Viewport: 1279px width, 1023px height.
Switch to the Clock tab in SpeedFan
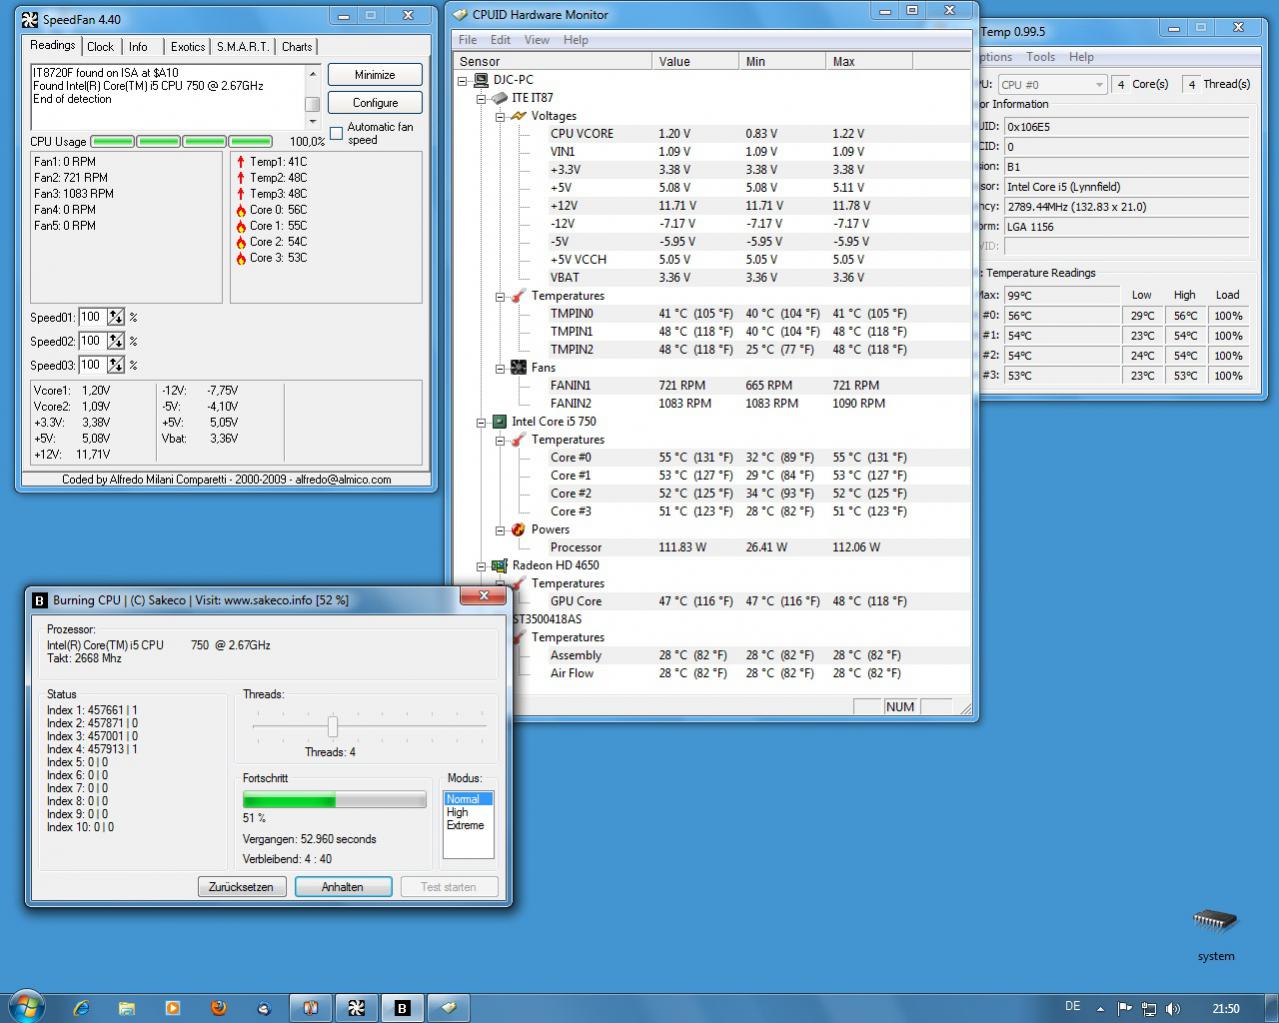coord(100,47)
